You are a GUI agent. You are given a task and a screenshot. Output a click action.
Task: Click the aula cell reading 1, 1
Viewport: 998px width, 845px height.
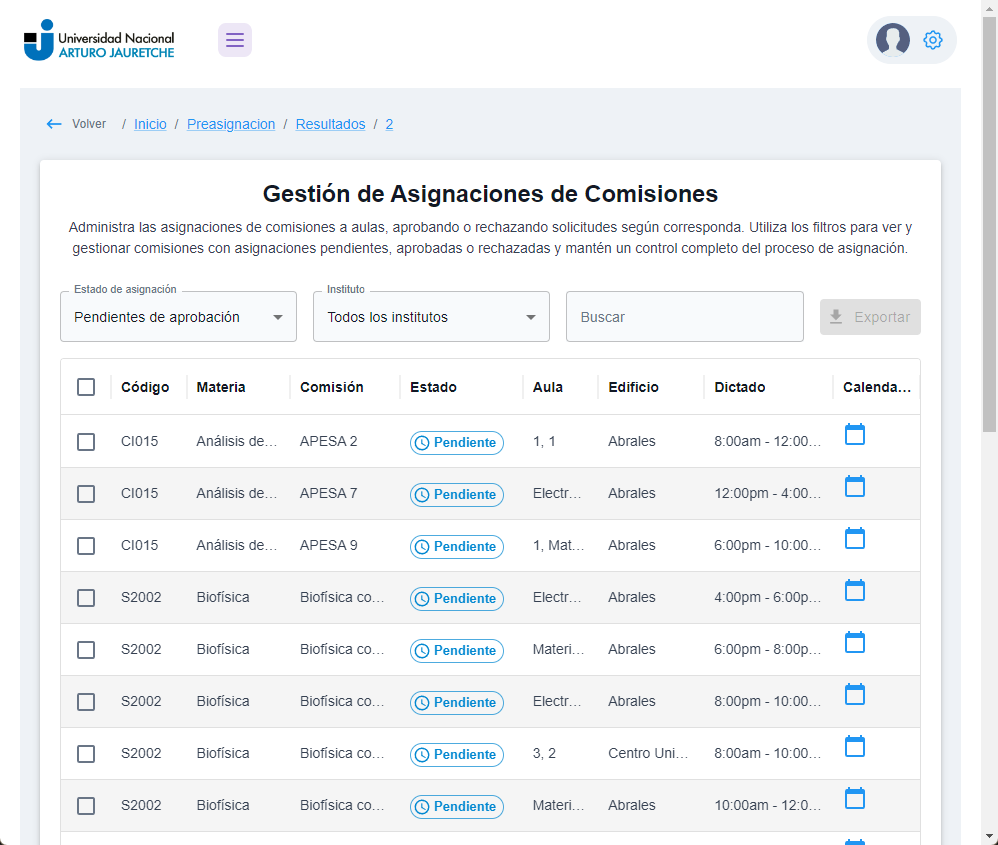click(x=544, y=441)
